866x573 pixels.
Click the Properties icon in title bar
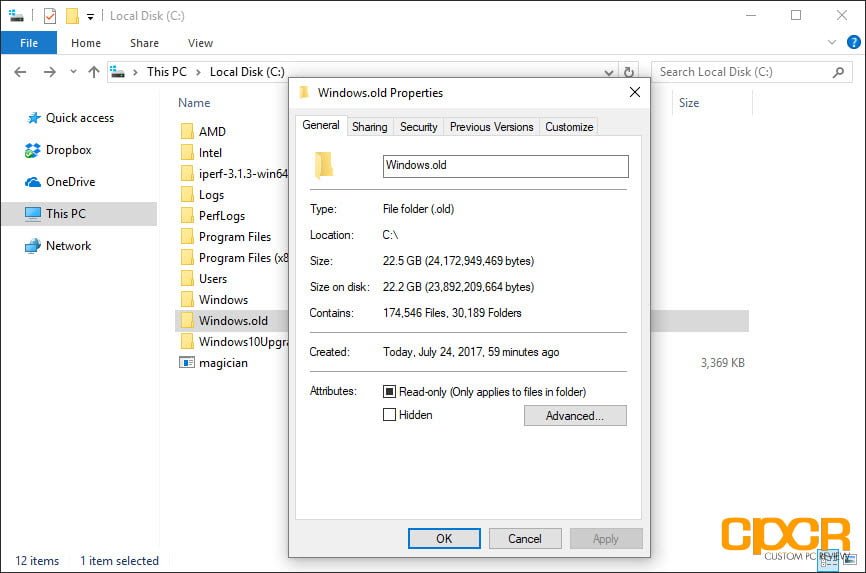pyautogui.click(x=50, y=16)
